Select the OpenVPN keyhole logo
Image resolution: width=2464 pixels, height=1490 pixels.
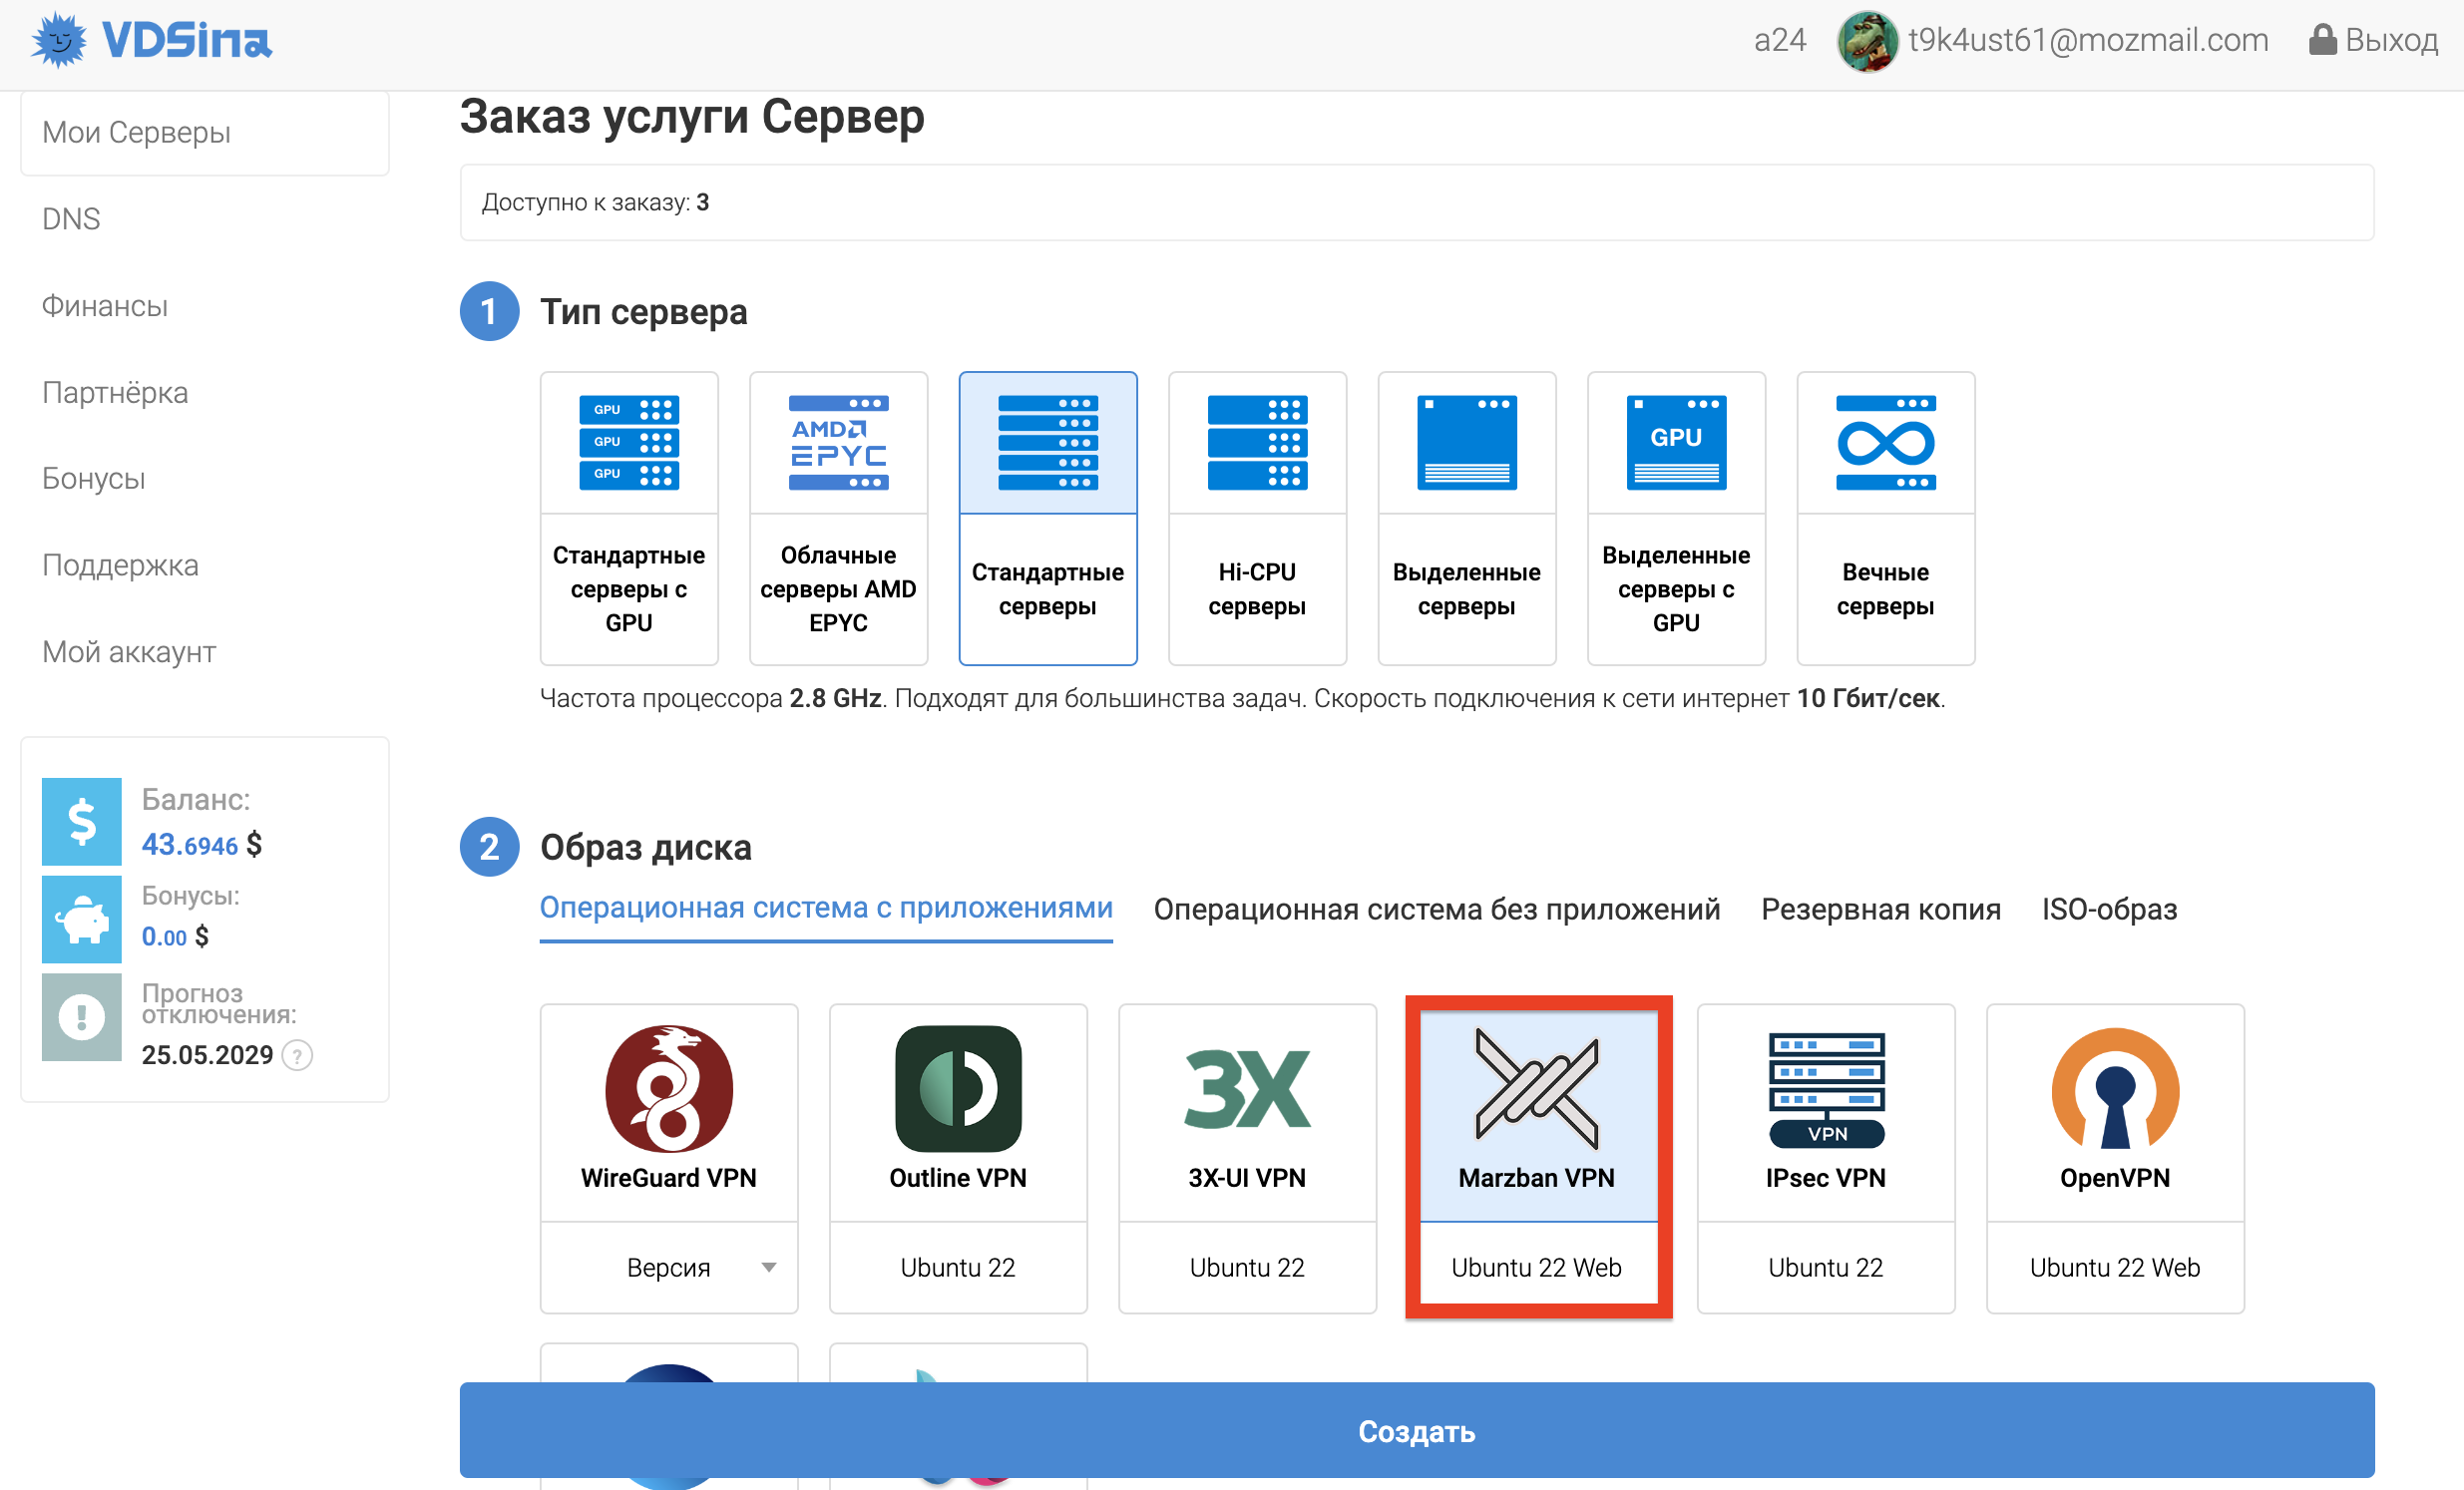(2115, 1088)
